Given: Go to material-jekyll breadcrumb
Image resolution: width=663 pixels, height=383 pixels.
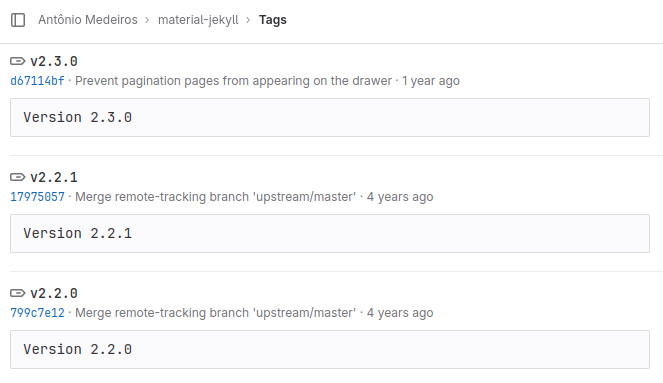Looking at the screenshot, I should (198, 20).
